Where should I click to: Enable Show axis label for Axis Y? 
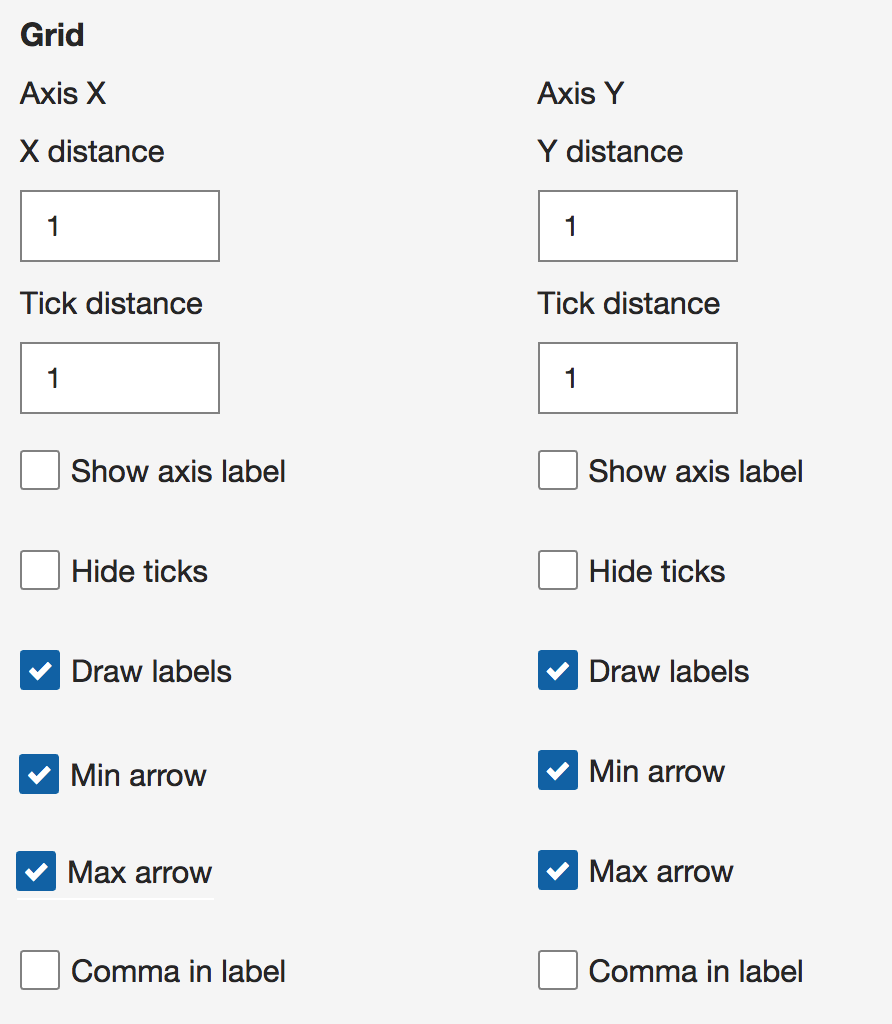[x=558, y=470]
